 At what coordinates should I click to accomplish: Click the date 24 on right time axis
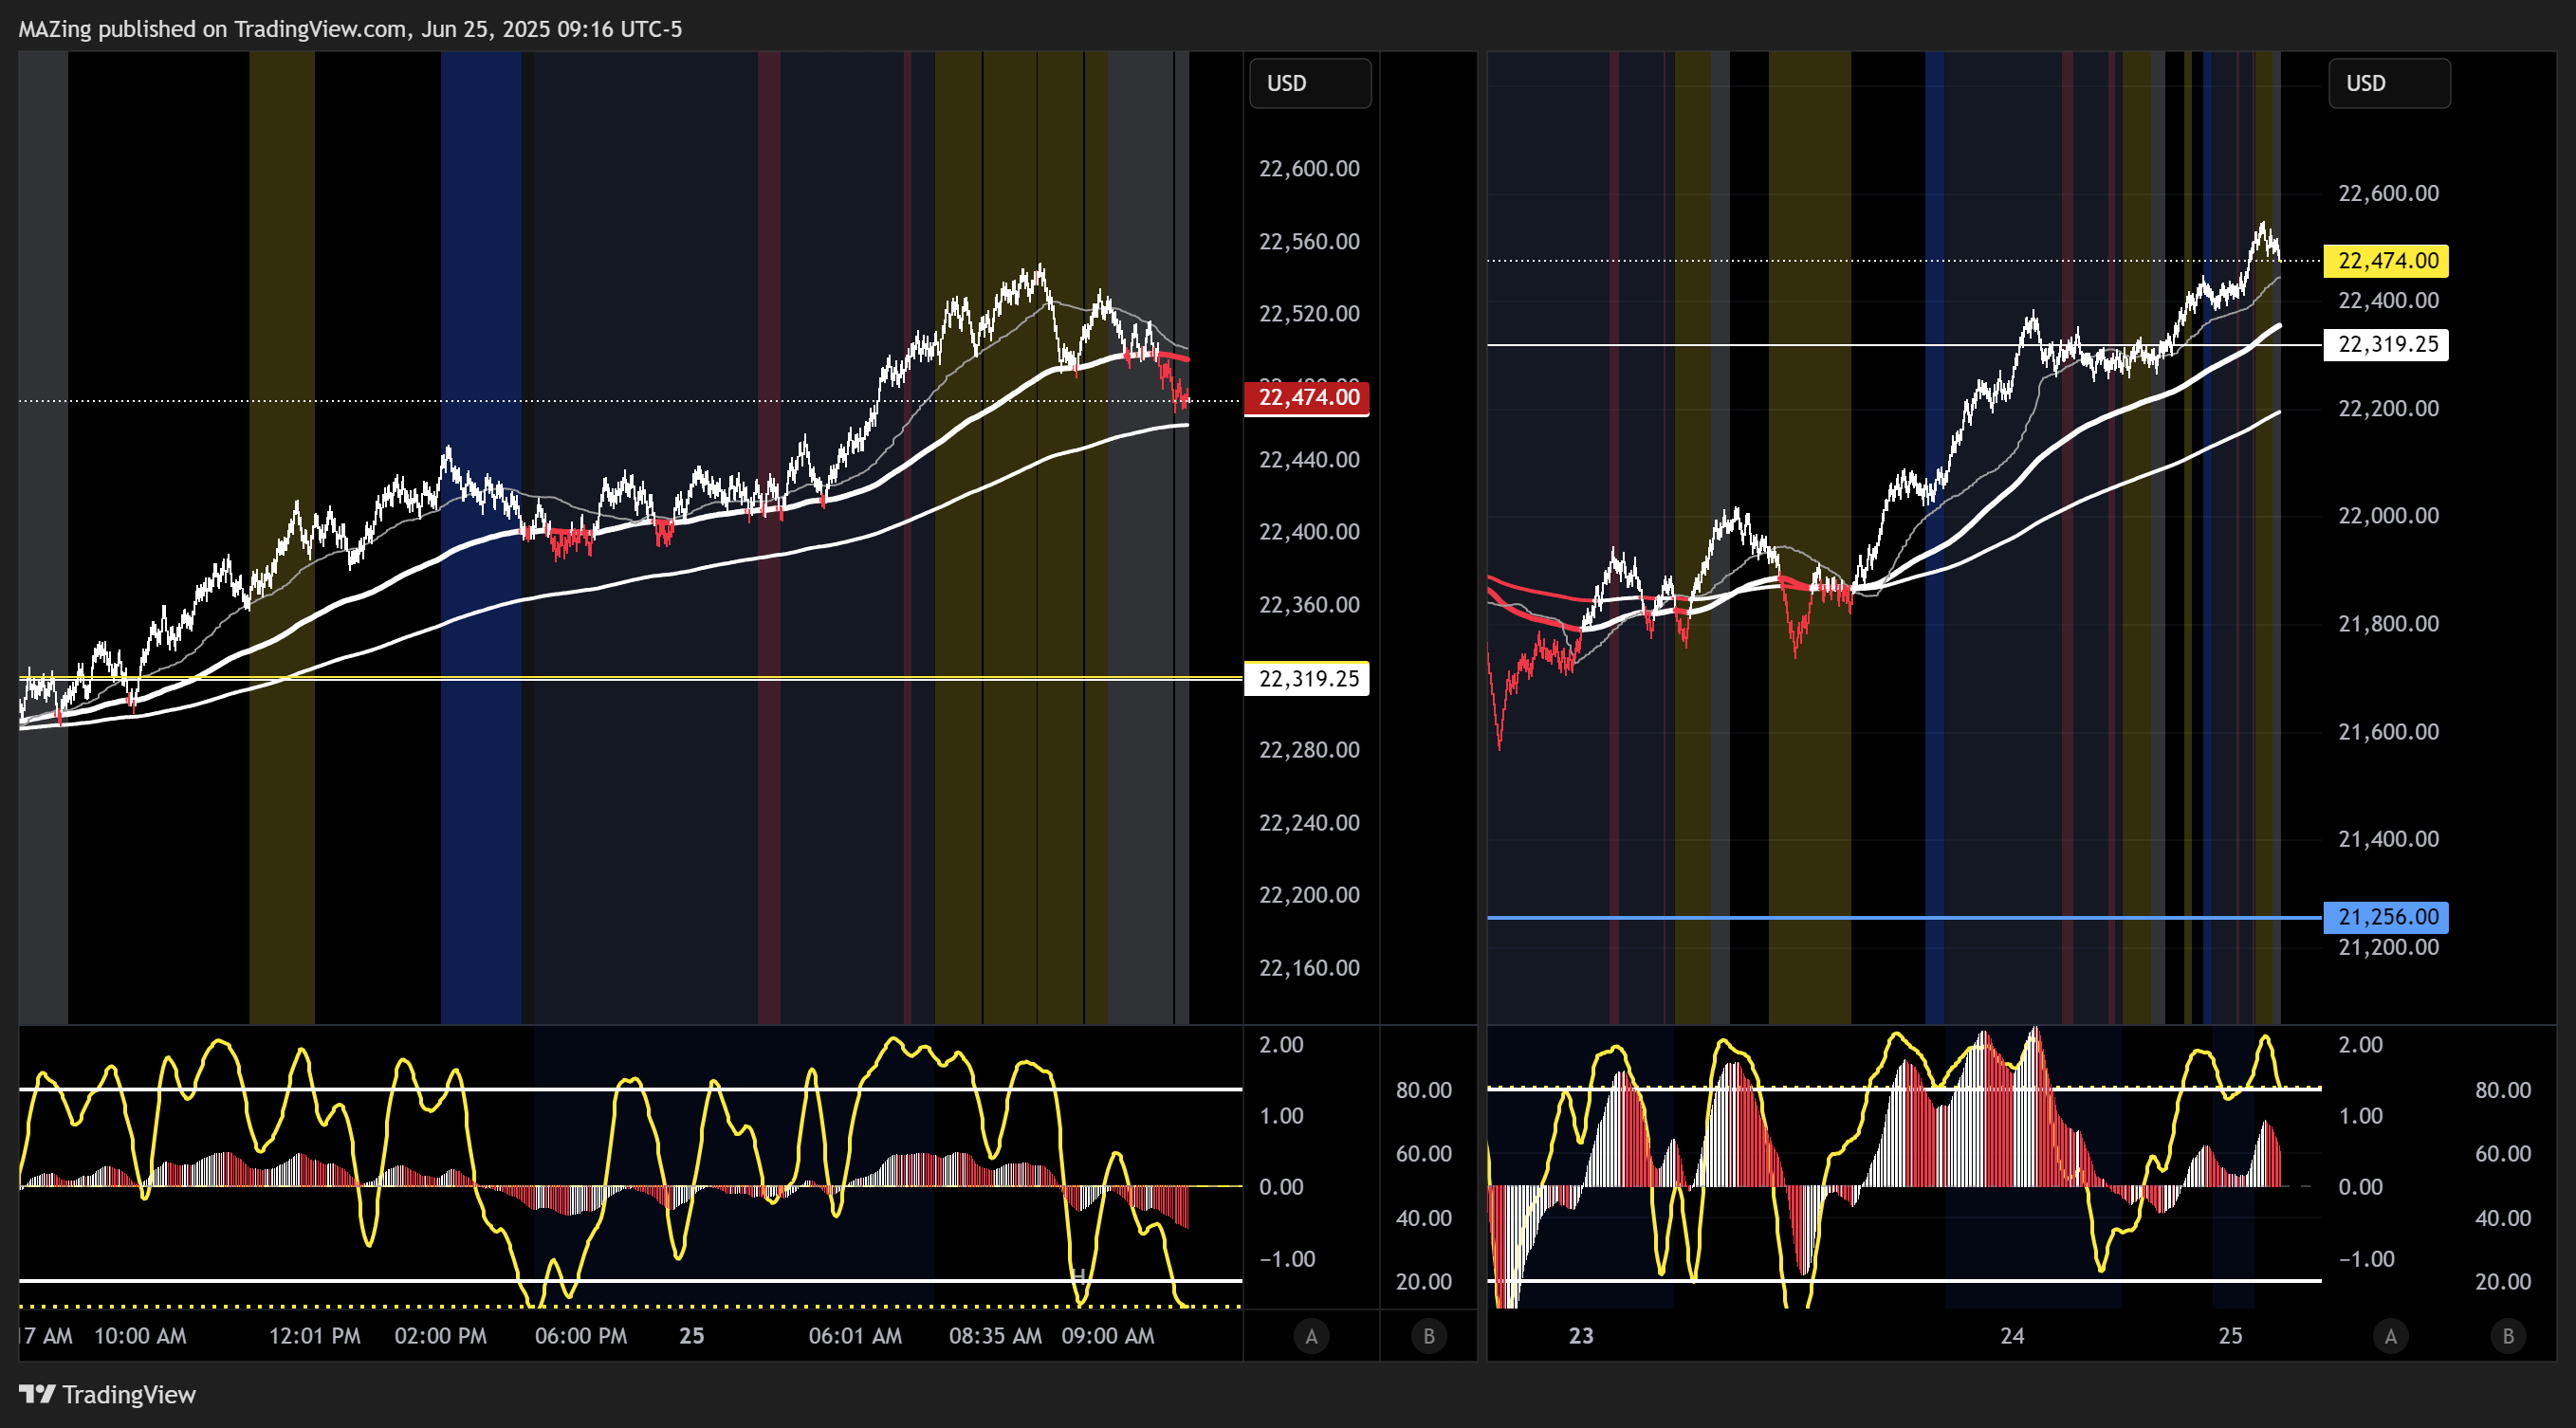click(2012, 1336)
